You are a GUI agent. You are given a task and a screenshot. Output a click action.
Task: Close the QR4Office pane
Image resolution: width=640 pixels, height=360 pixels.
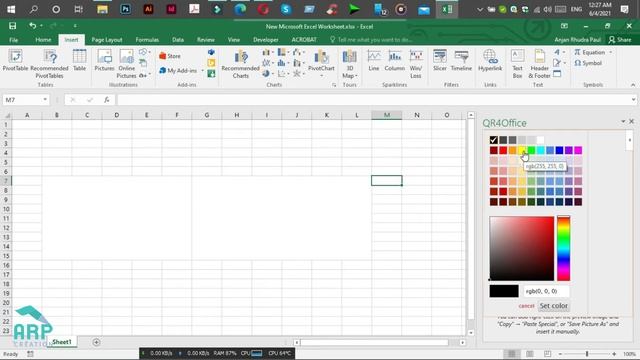pos(631,121)
